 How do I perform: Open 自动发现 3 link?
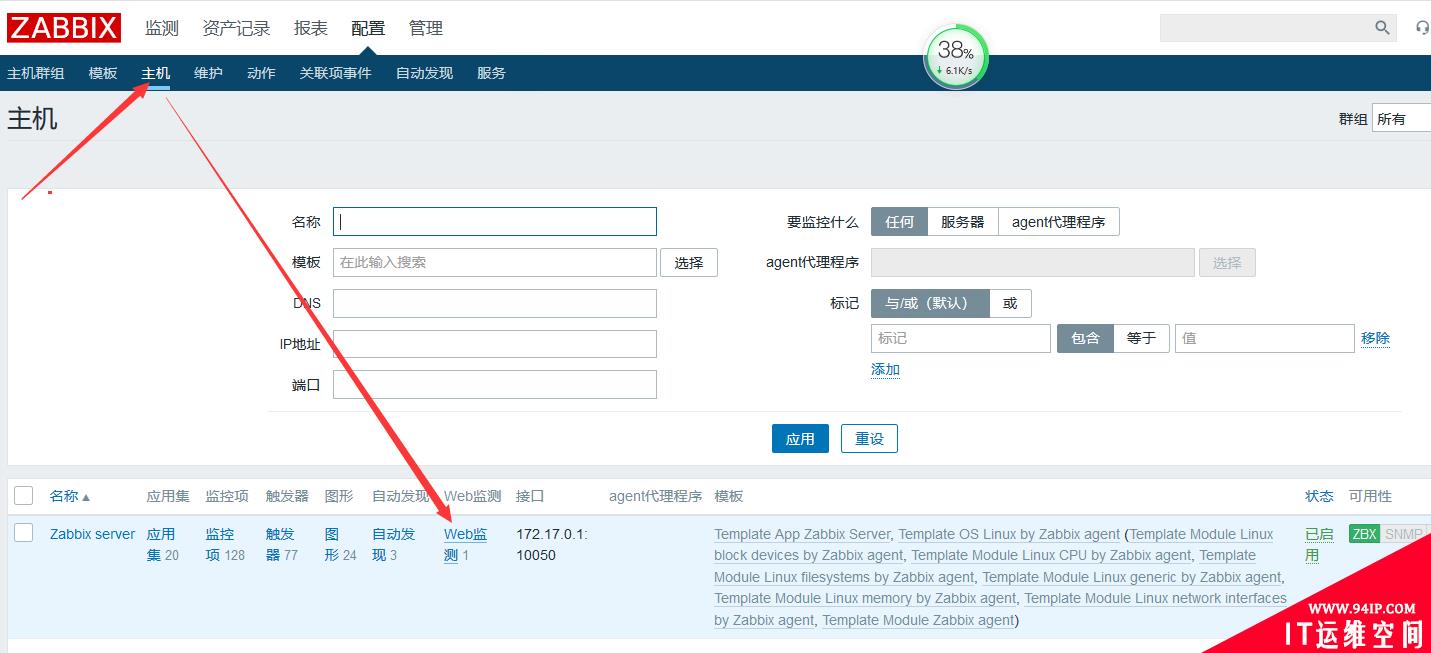coord(393,544)
